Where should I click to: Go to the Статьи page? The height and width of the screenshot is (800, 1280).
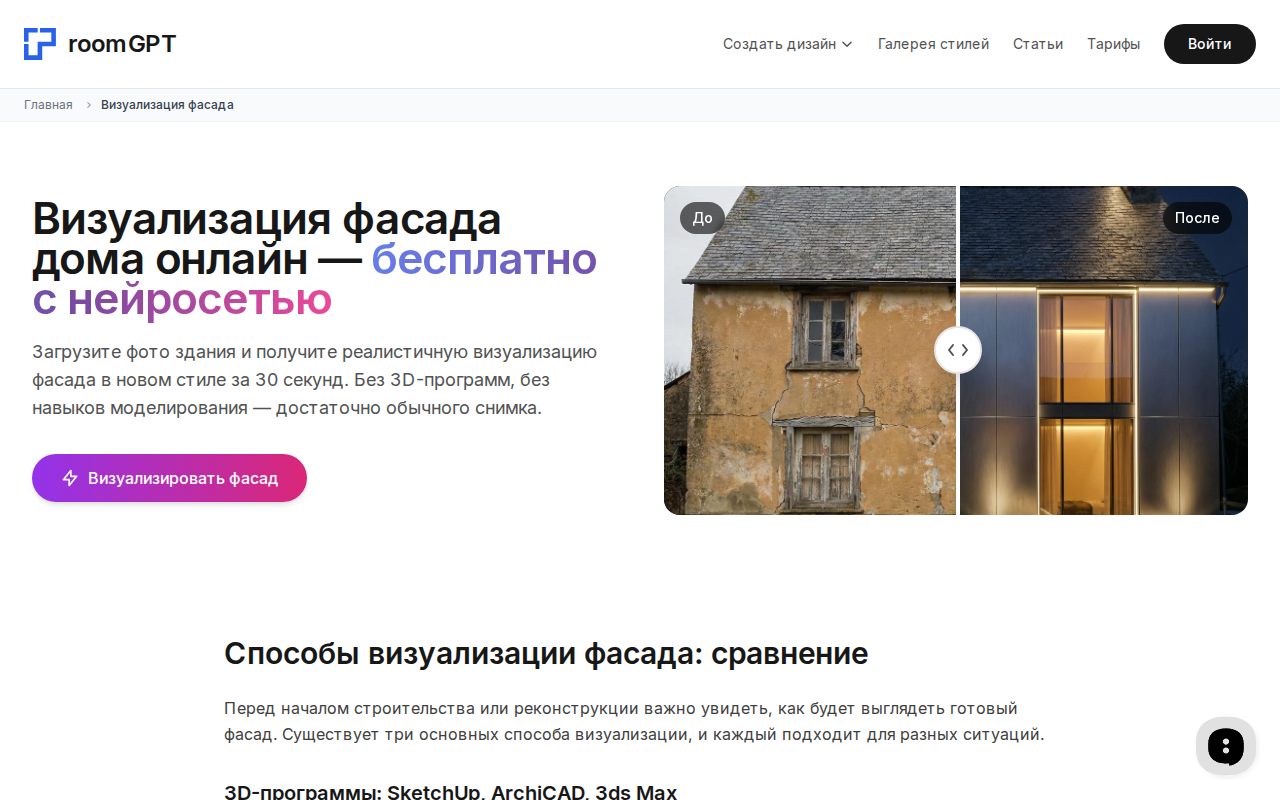click(1038, 44)
